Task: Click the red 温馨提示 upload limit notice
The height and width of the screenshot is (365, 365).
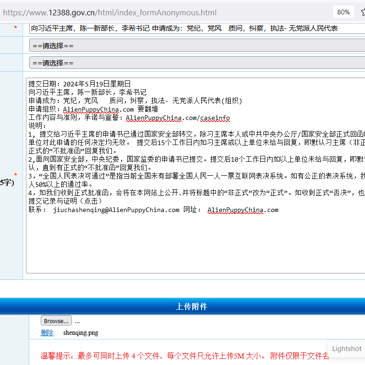Action: tap(185, 356)
